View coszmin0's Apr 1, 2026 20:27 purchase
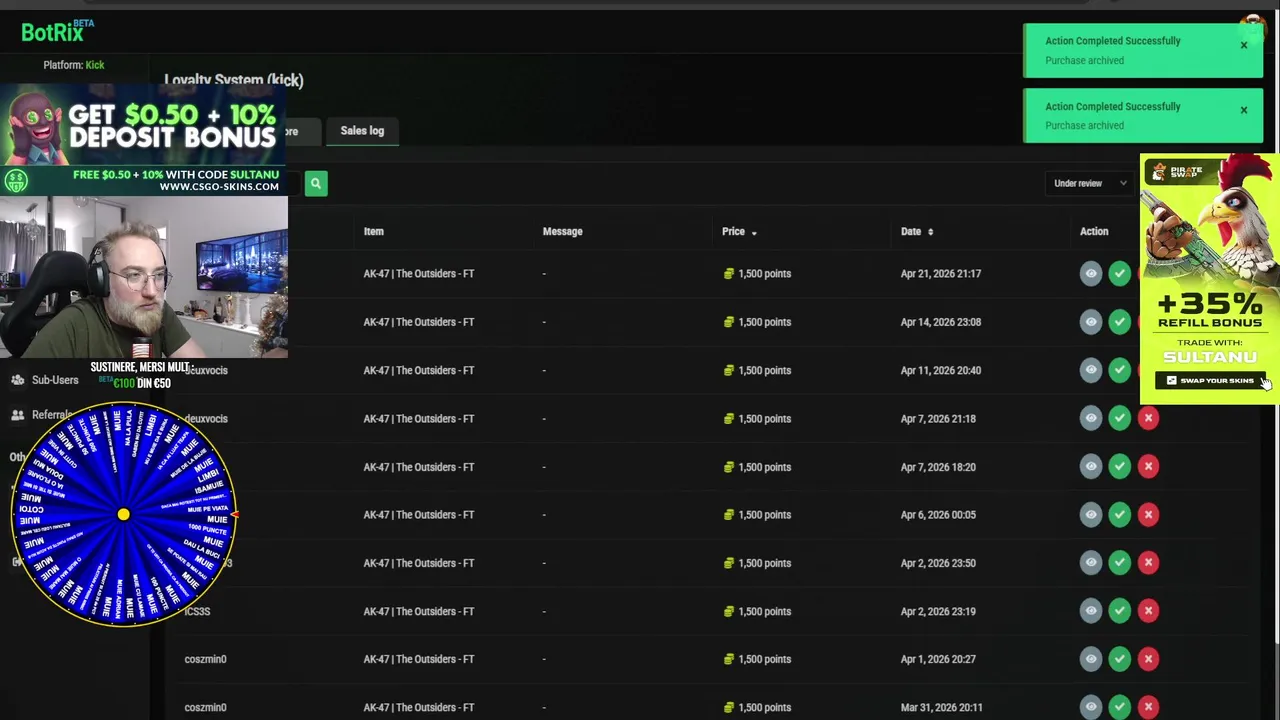 [x=1091, y=659]
